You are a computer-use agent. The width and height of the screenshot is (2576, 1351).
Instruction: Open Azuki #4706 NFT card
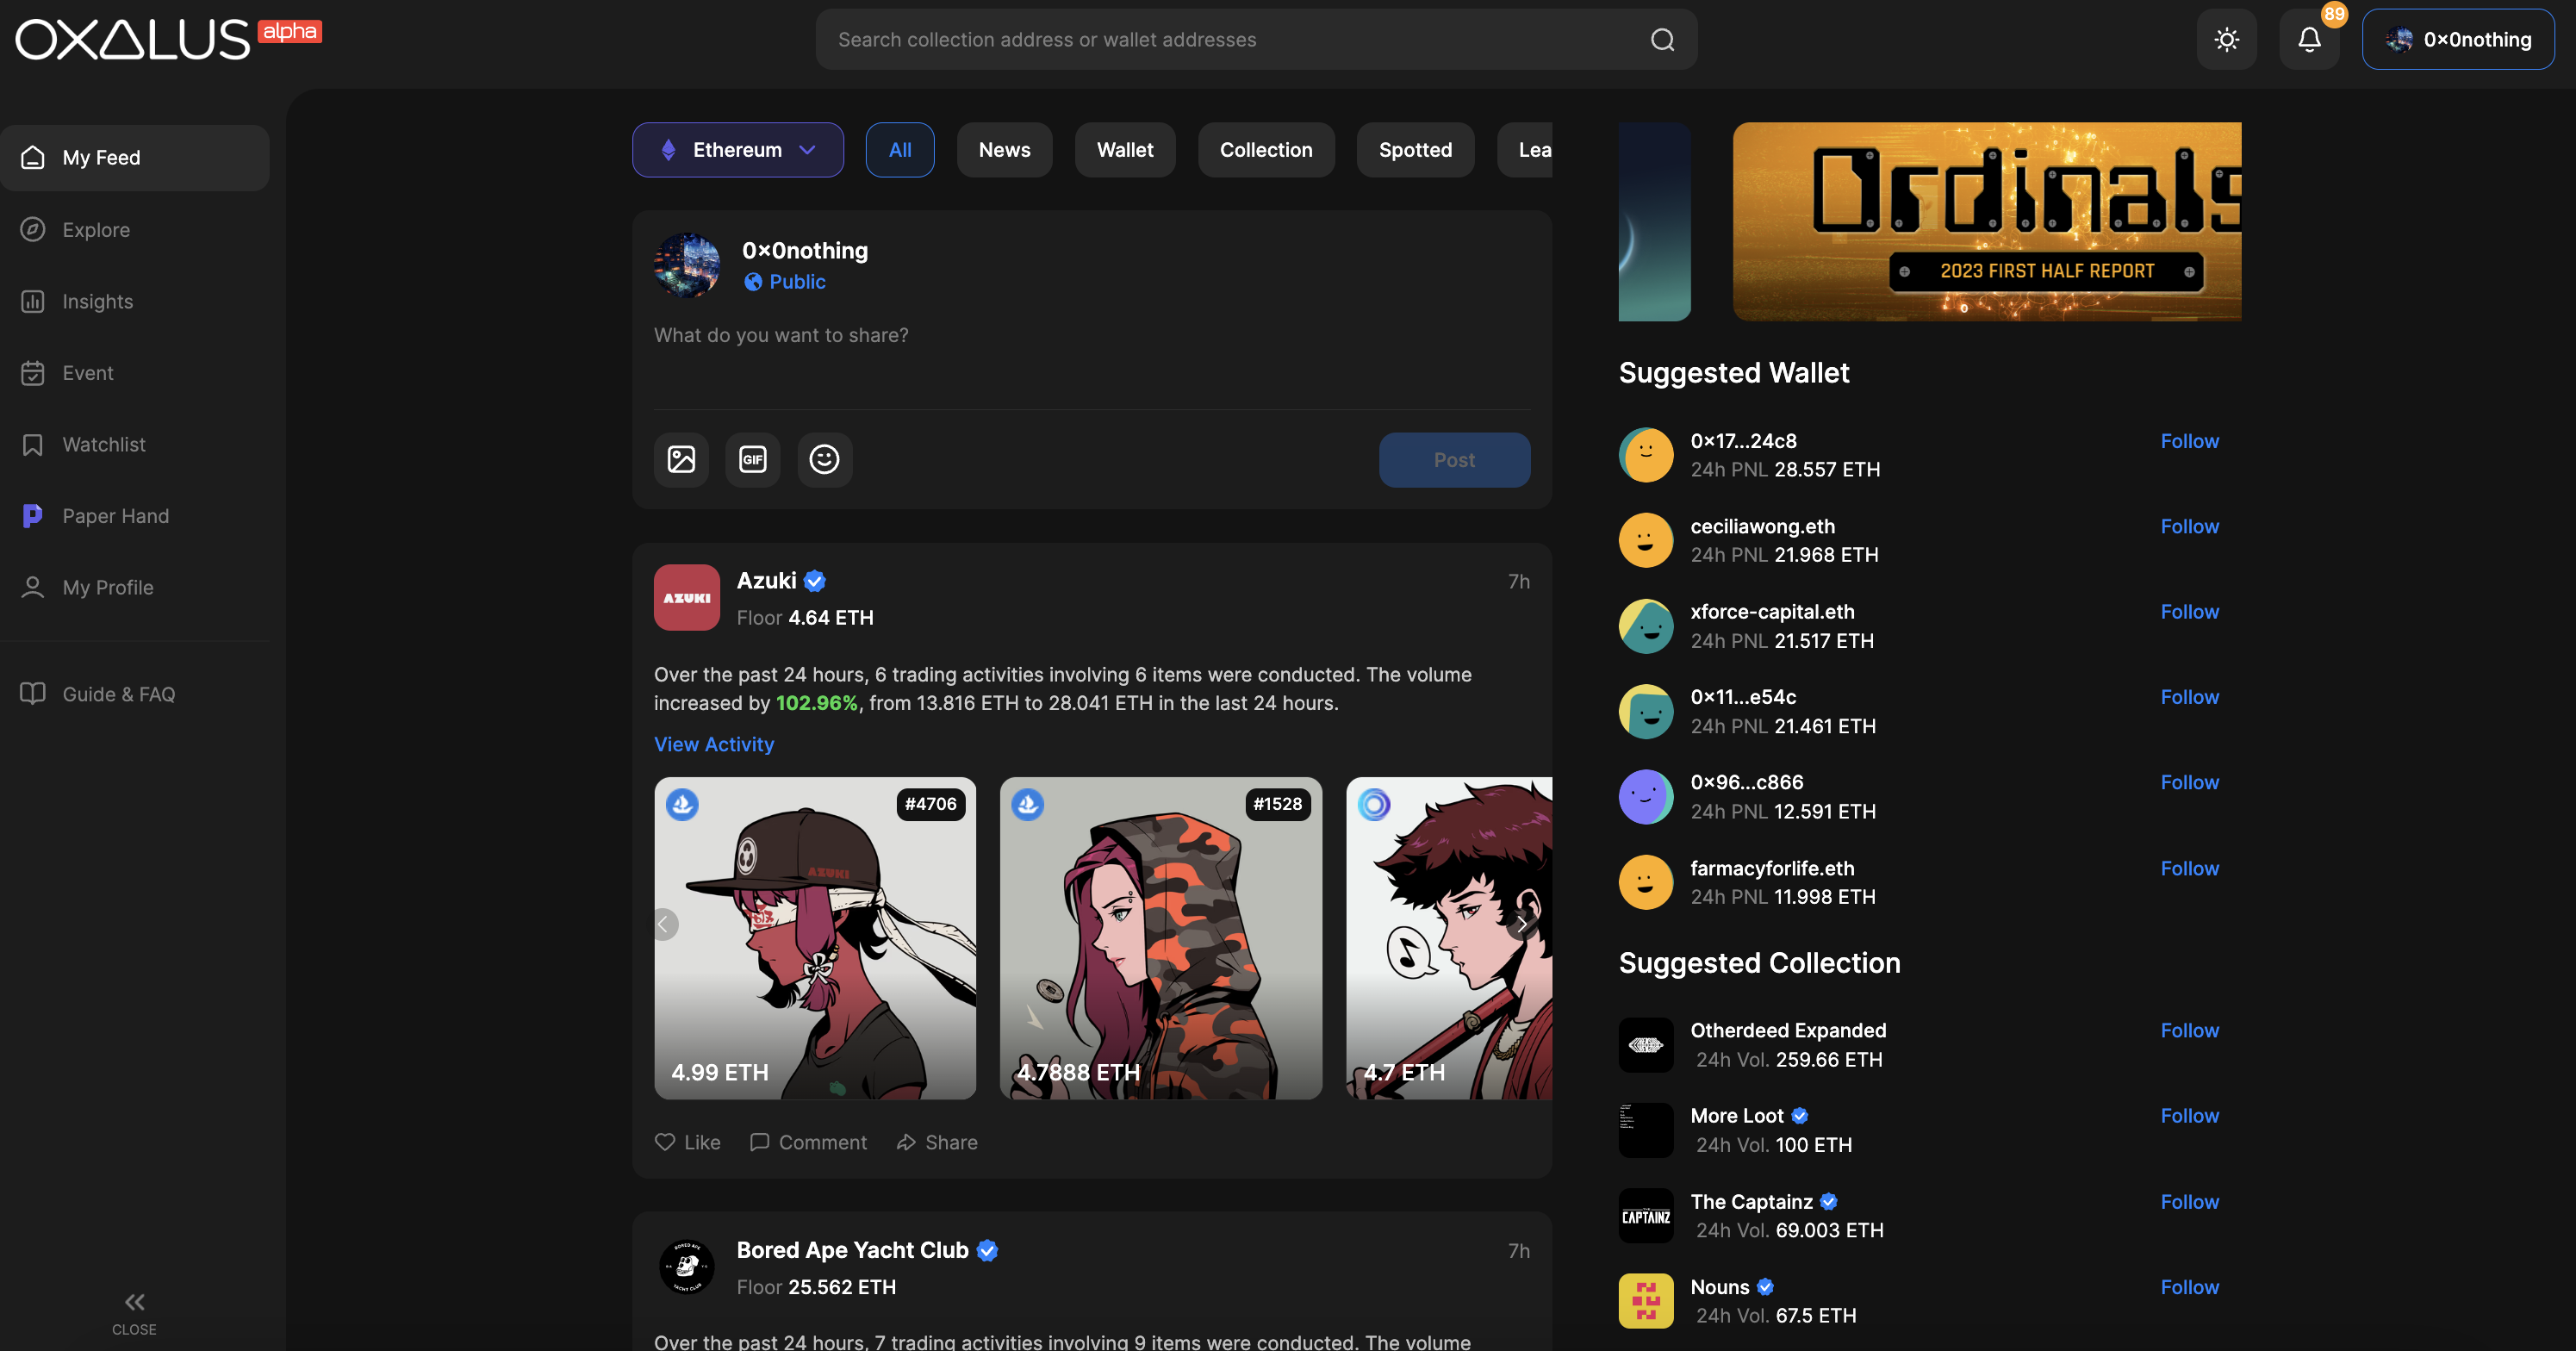[x=815, y=939]
